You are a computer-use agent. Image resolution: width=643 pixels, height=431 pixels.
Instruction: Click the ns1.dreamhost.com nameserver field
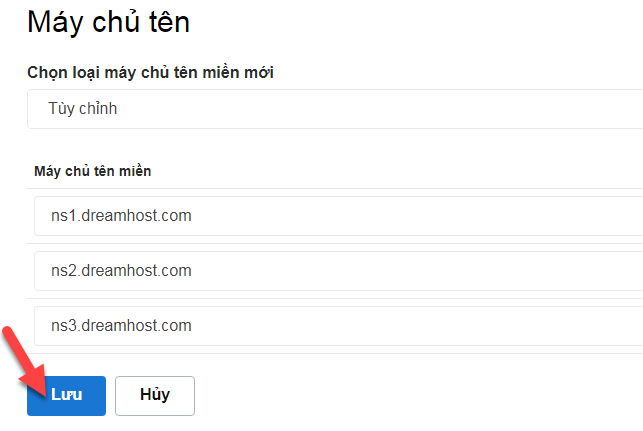click(337, 216)
